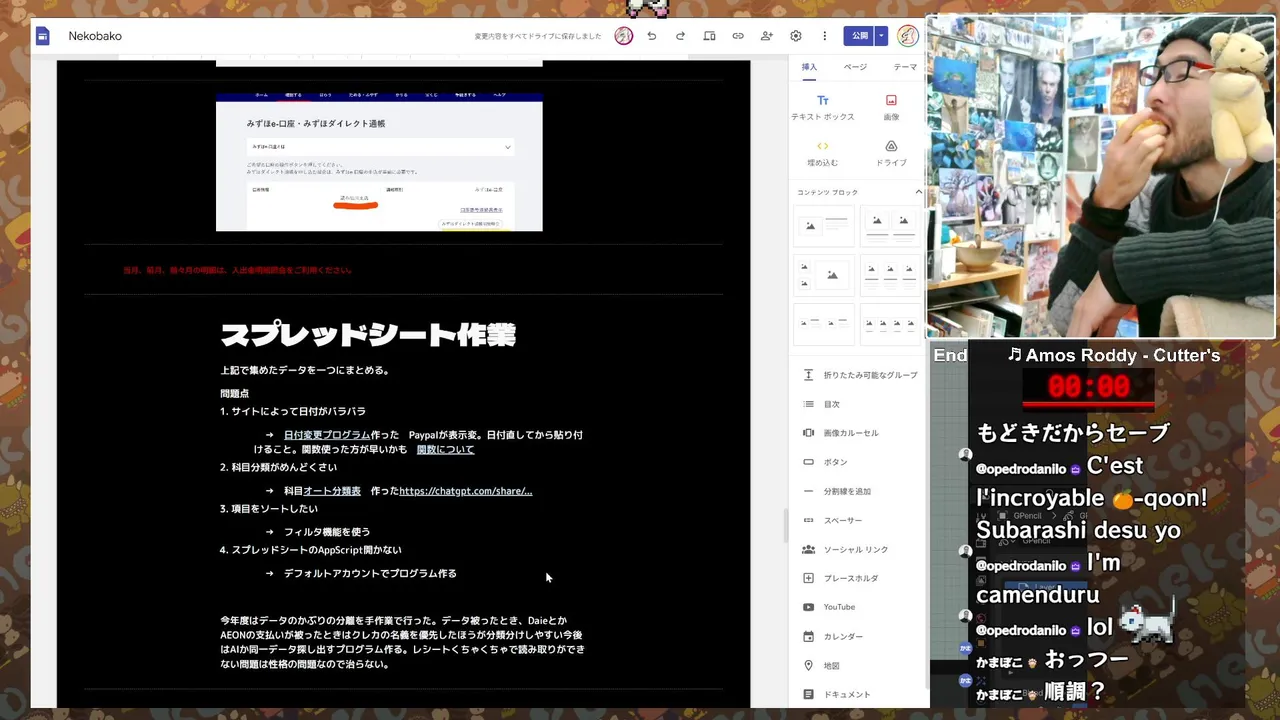The image size is (1280, 720).
Task: Copy the published site link
Action: (x=738, y=36)
